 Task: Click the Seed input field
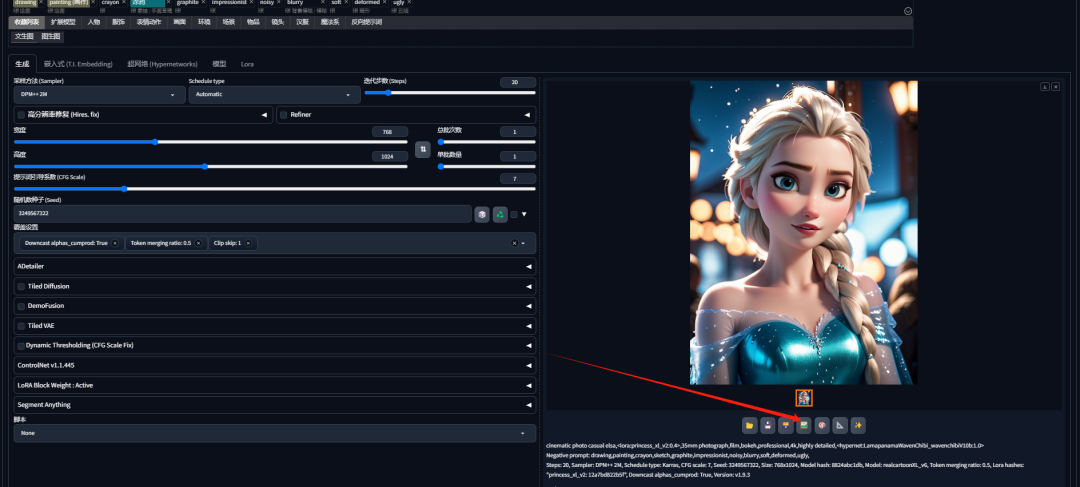242,214
